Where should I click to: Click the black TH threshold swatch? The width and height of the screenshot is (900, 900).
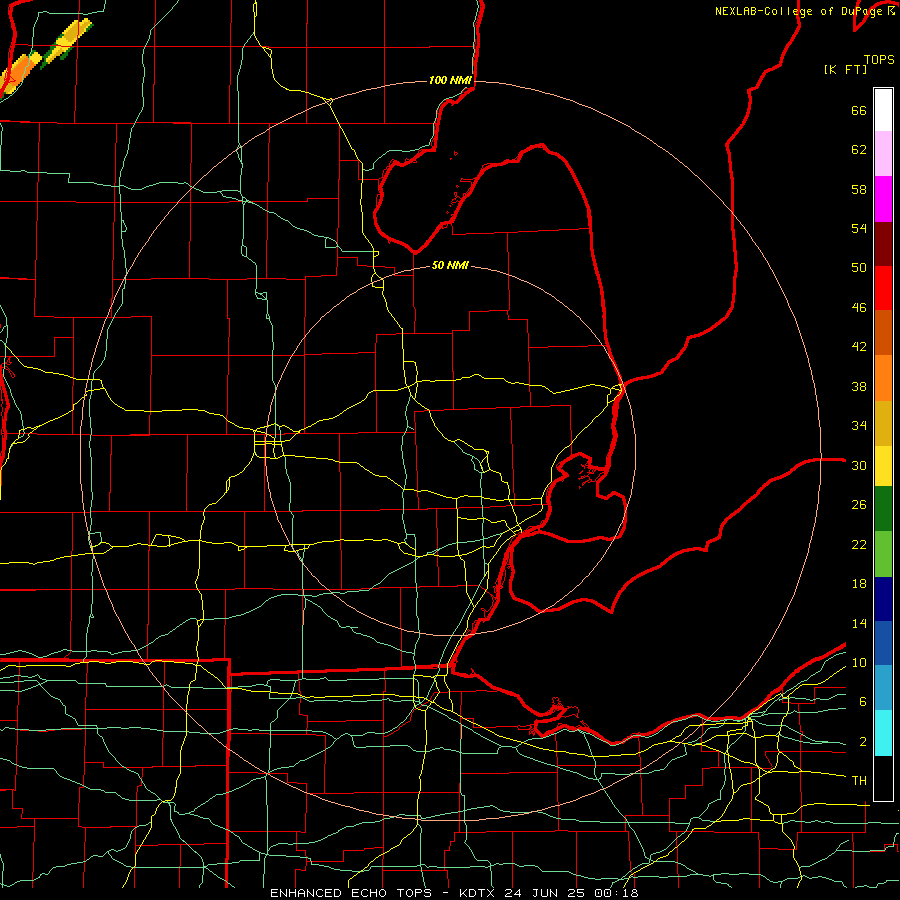tap(883, 778)
